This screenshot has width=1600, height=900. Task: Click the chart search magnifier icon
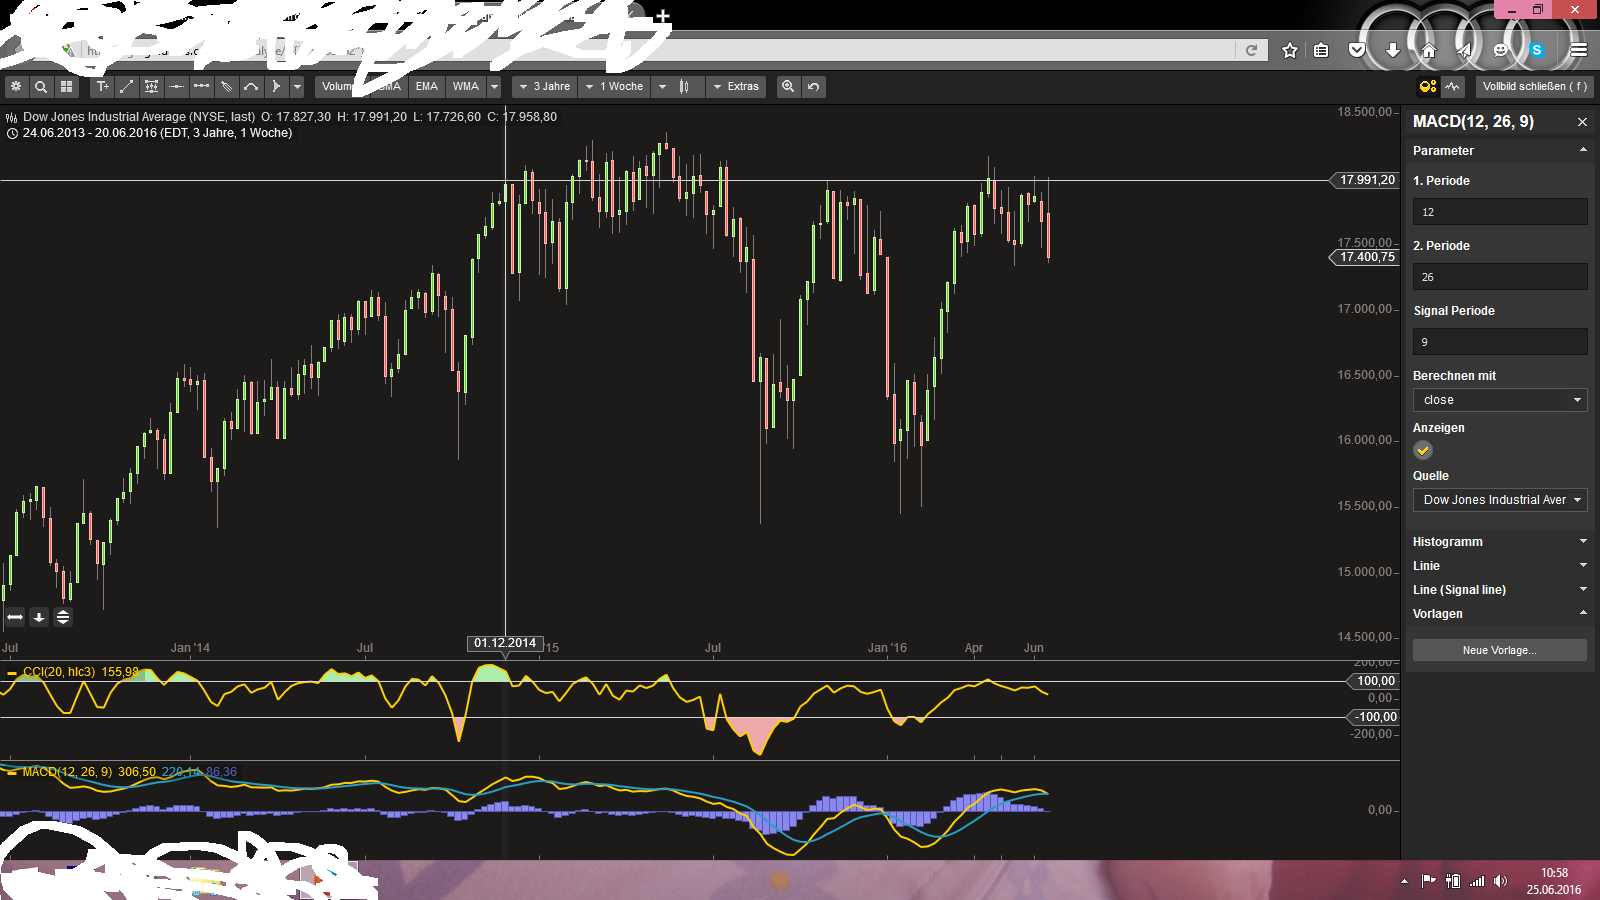(x=41, y=87)
